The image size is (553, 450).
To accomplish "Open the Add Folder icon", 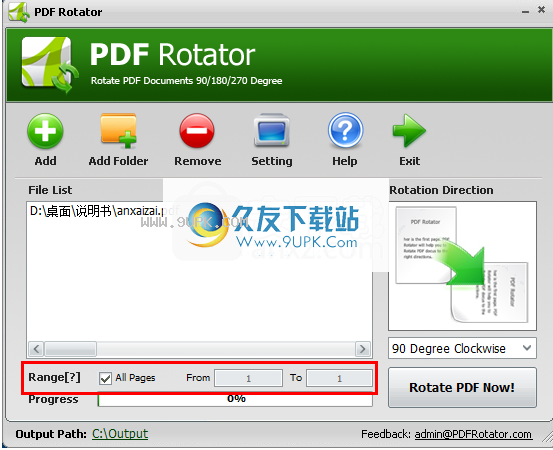I will click(x=118, y=130).
